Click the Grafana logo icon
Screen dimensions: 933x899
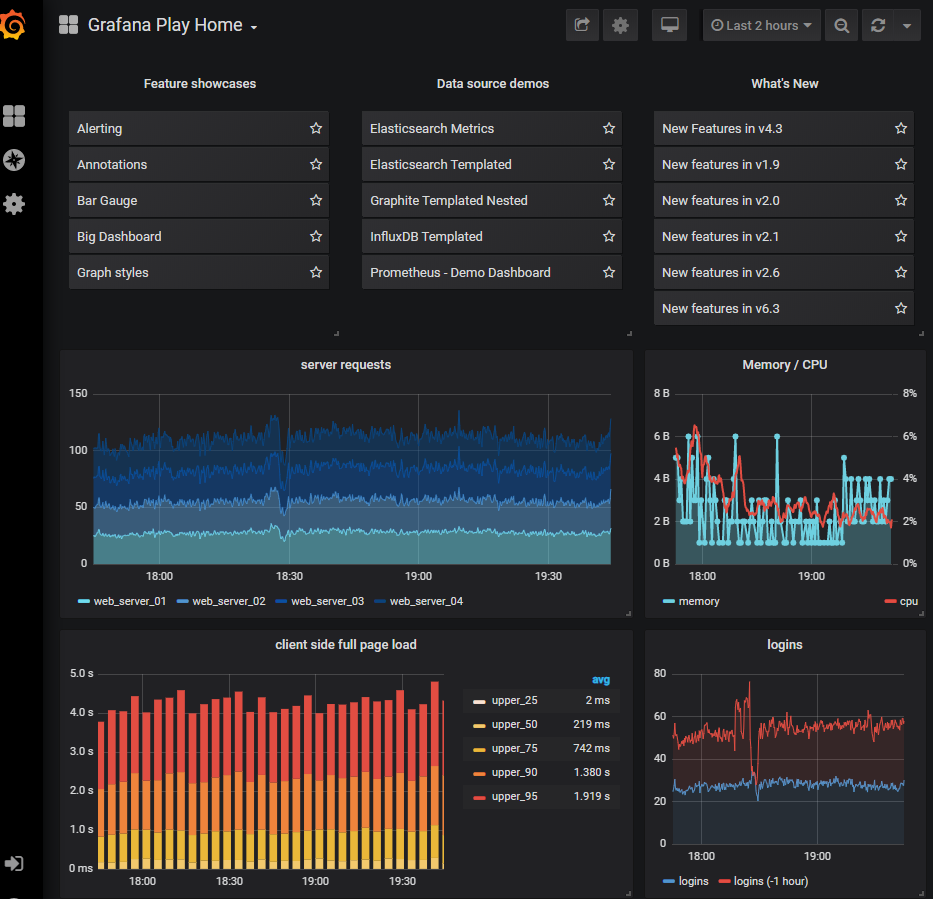tap(13, 25)
